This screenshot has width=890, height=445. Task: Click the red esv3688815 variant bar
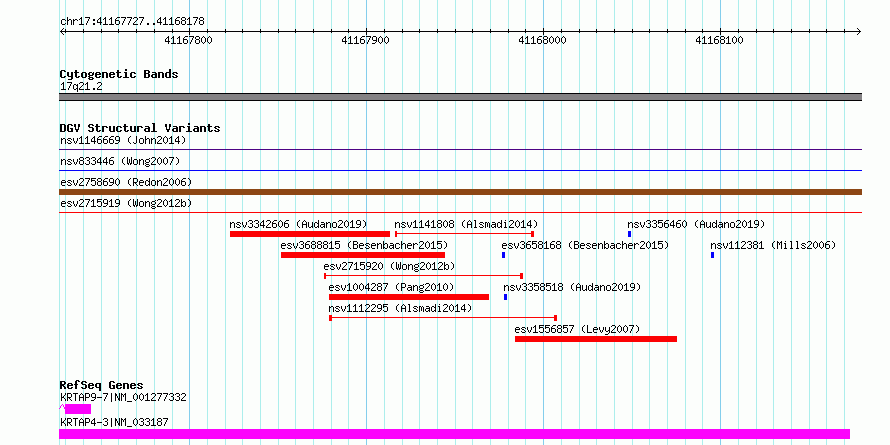point(363,255)
